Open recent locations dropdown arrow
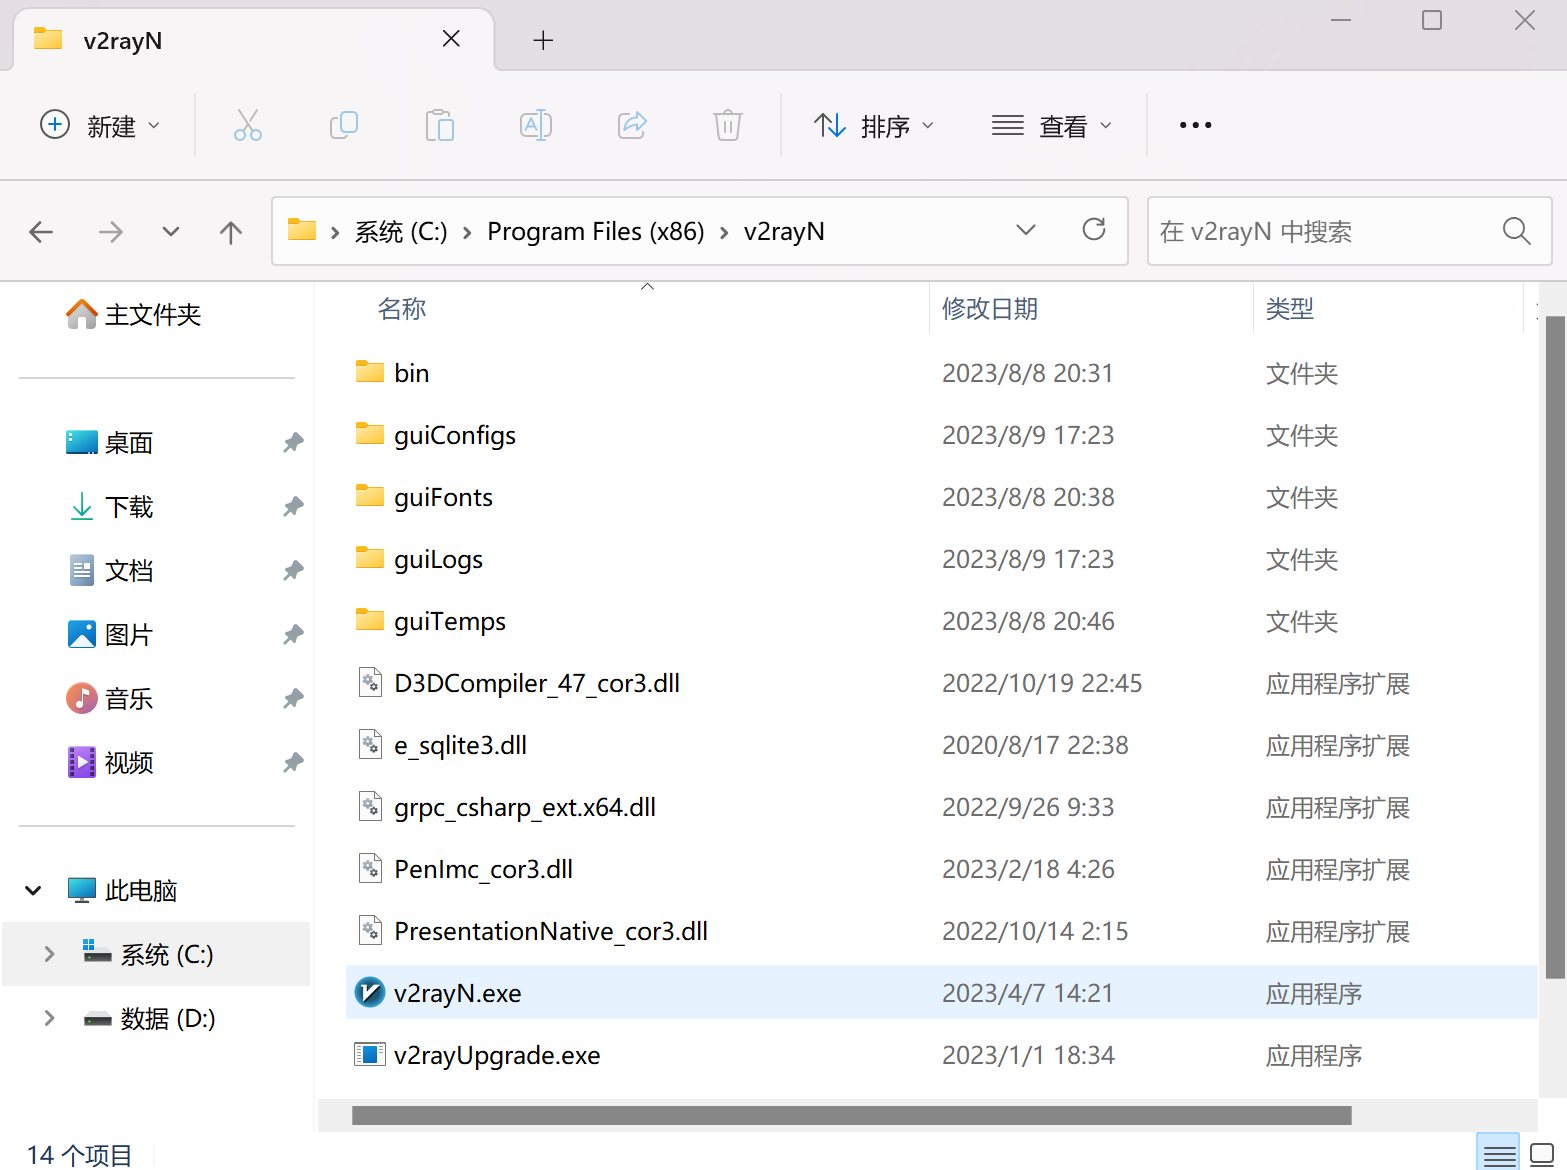This screenshot has width=1567, height=1170. (171, 232)
